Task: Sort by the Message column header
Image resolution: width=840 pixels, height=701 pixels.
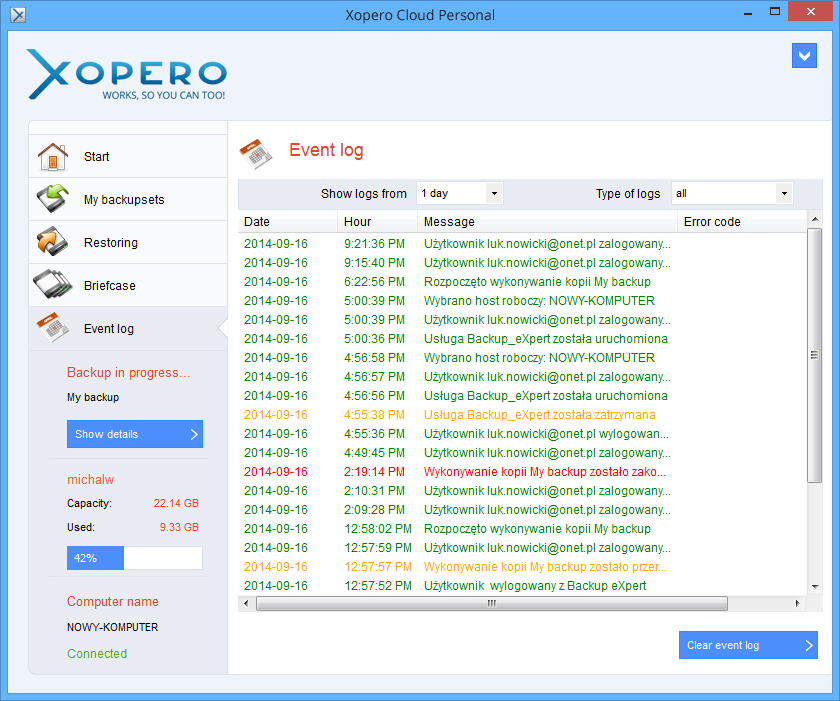Action: (x=548, y=222)
